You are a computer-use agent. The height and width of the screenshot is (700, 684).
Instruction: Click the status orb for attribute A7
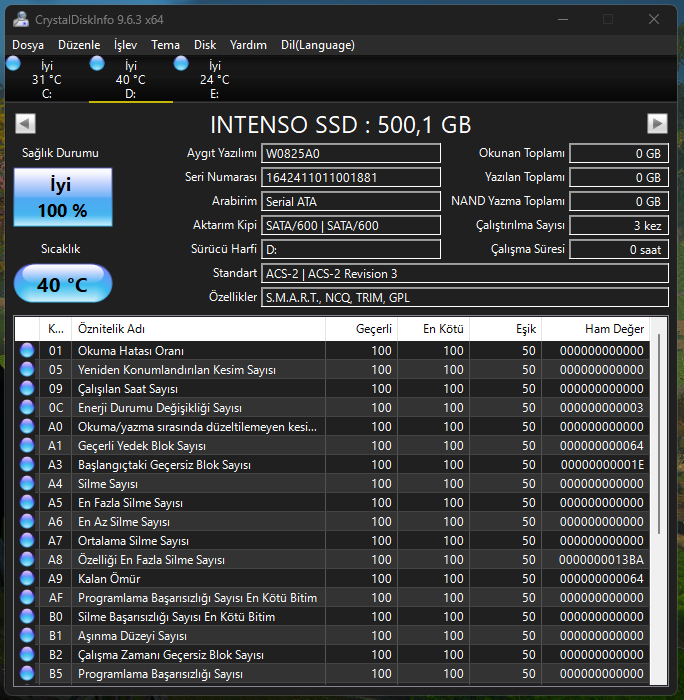click(27, 541)
